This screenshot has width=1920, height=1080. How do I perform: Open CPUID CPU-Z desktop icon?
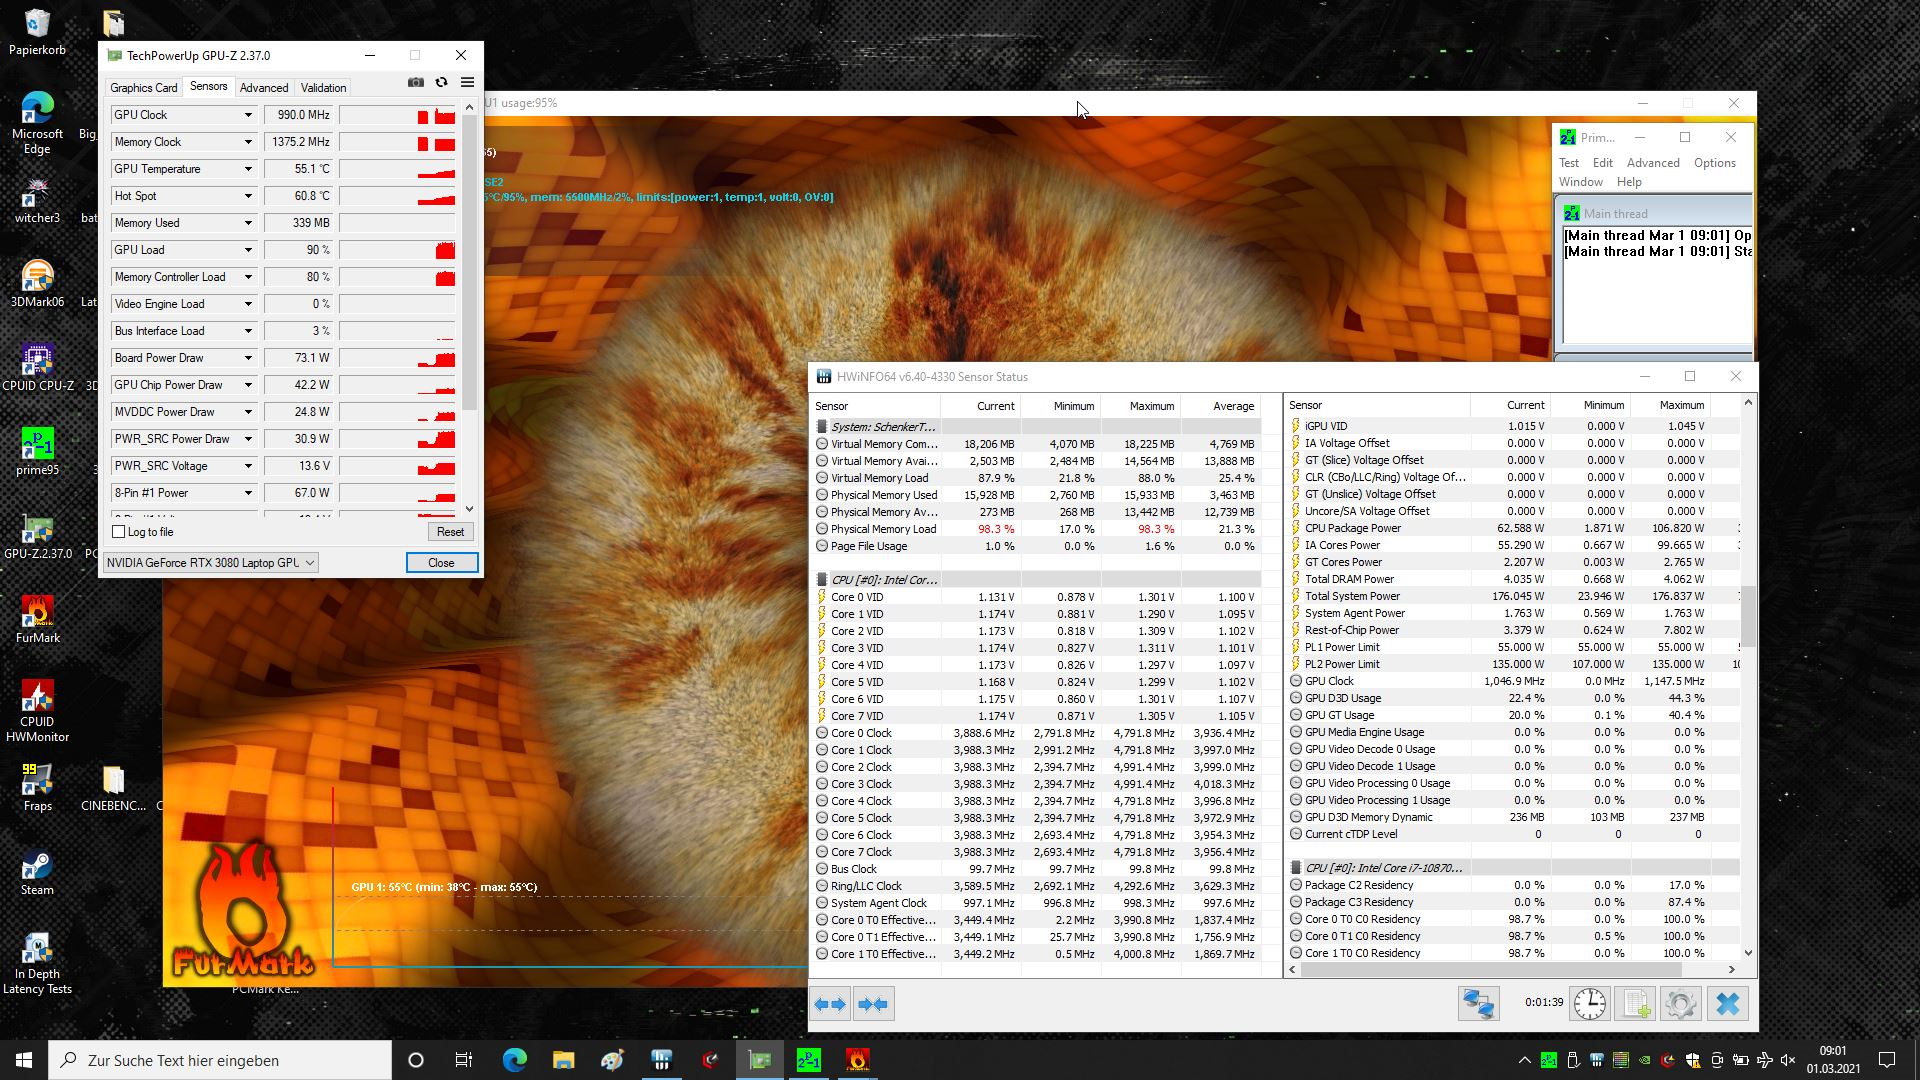(37, 368)
